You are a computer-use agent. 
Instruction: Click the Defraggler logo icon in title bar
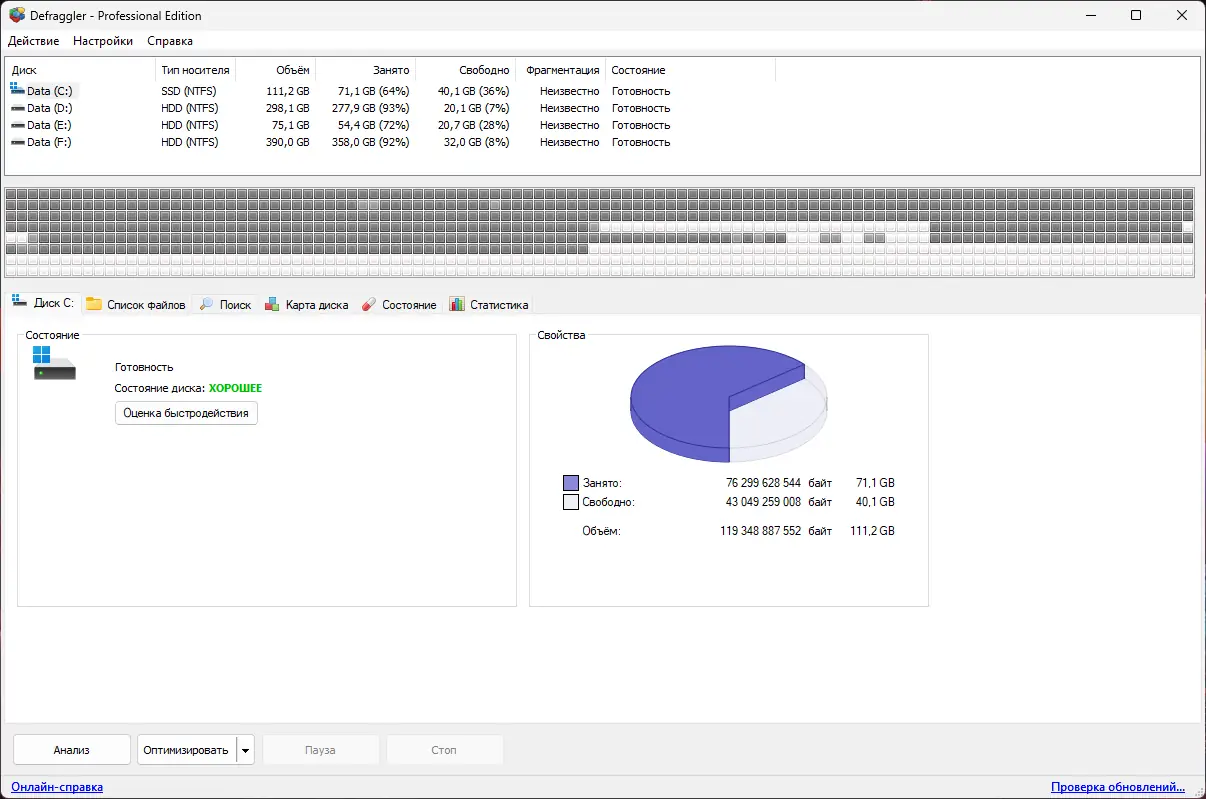pyautogui.click(x=16, y=15)
